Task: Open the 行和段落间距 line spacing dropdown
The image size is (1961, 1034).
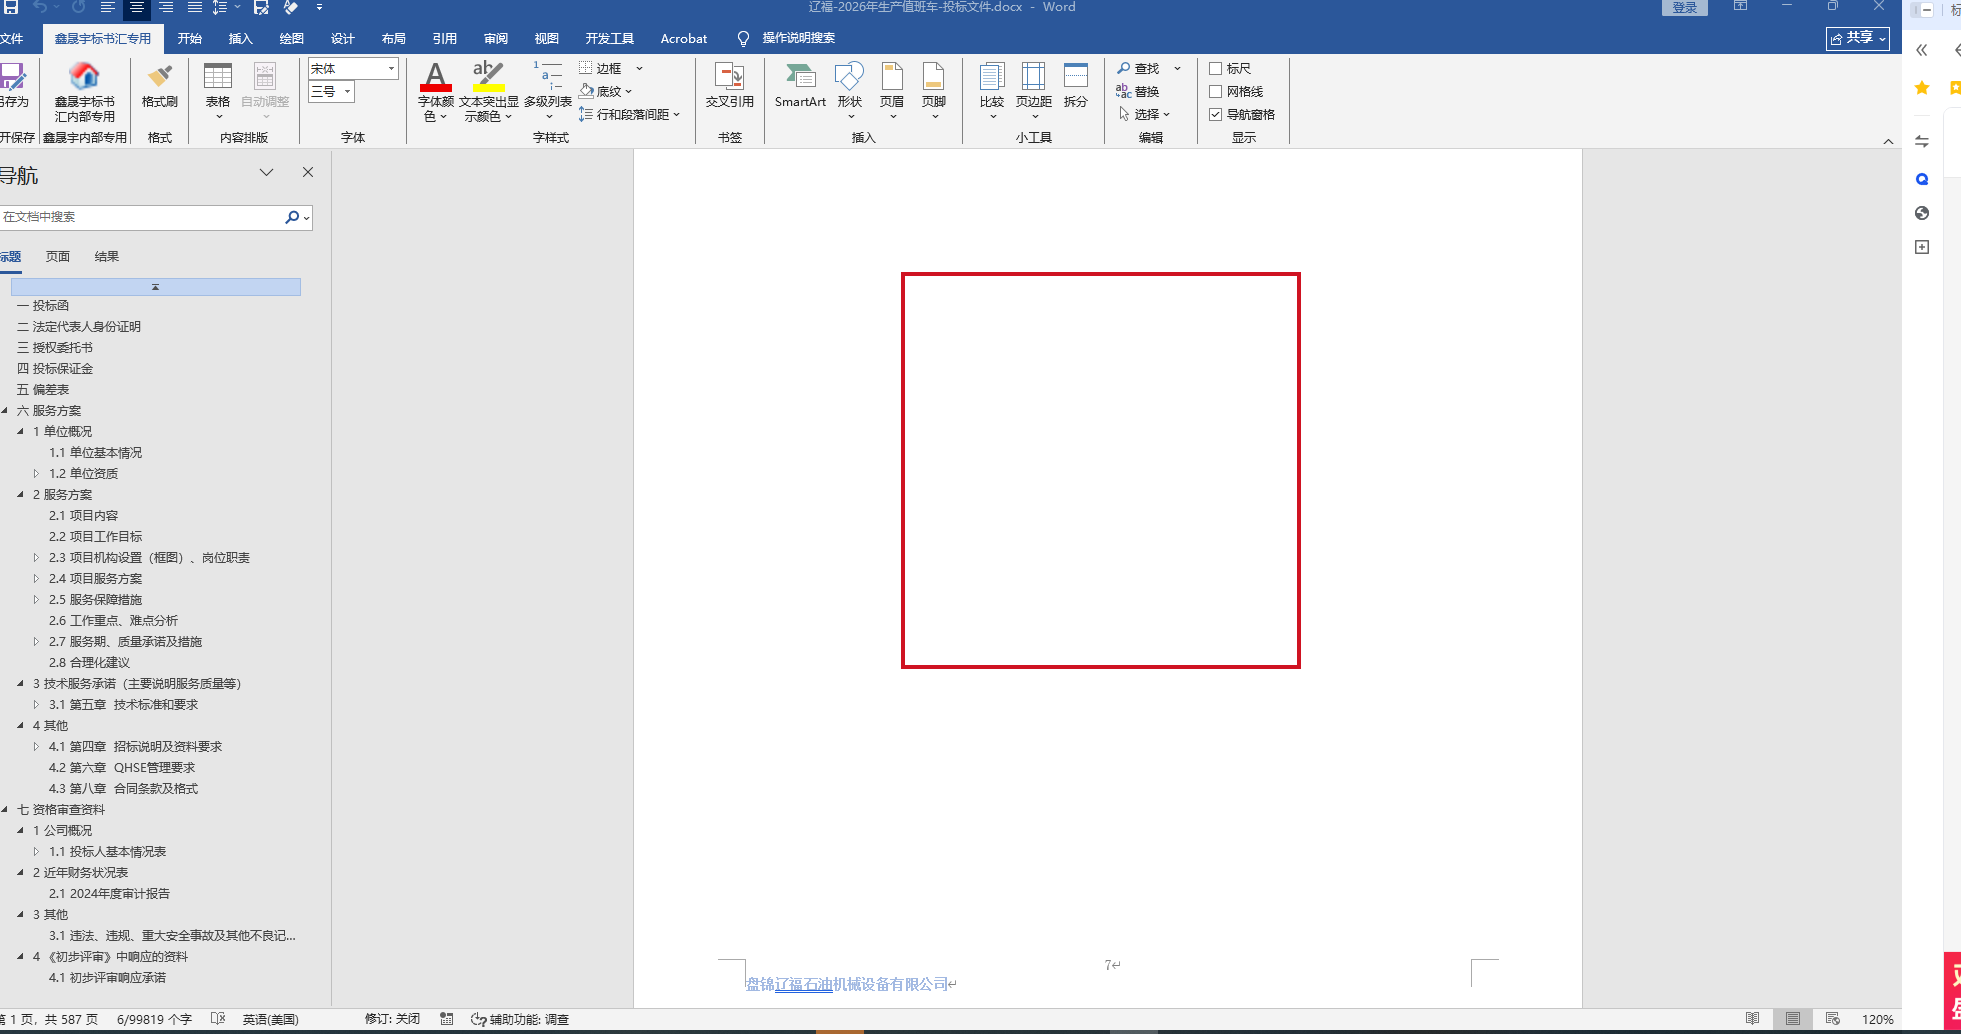Action: tap(676, 114)
